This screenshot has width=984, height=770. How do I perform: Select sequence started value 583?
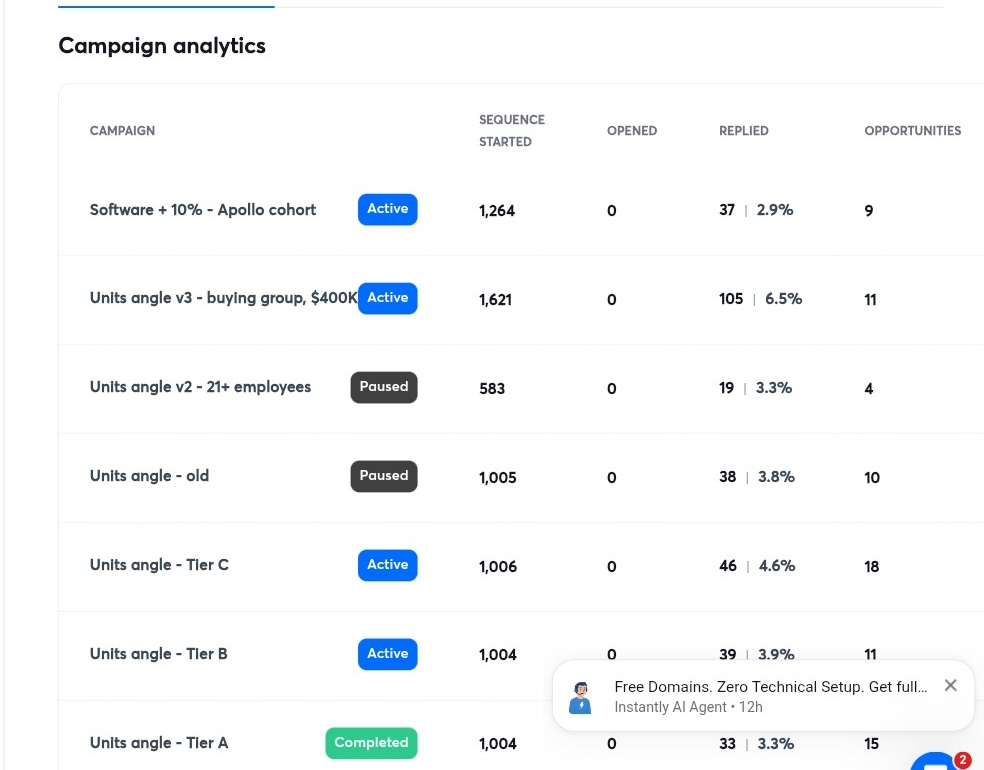click(492, 389)
